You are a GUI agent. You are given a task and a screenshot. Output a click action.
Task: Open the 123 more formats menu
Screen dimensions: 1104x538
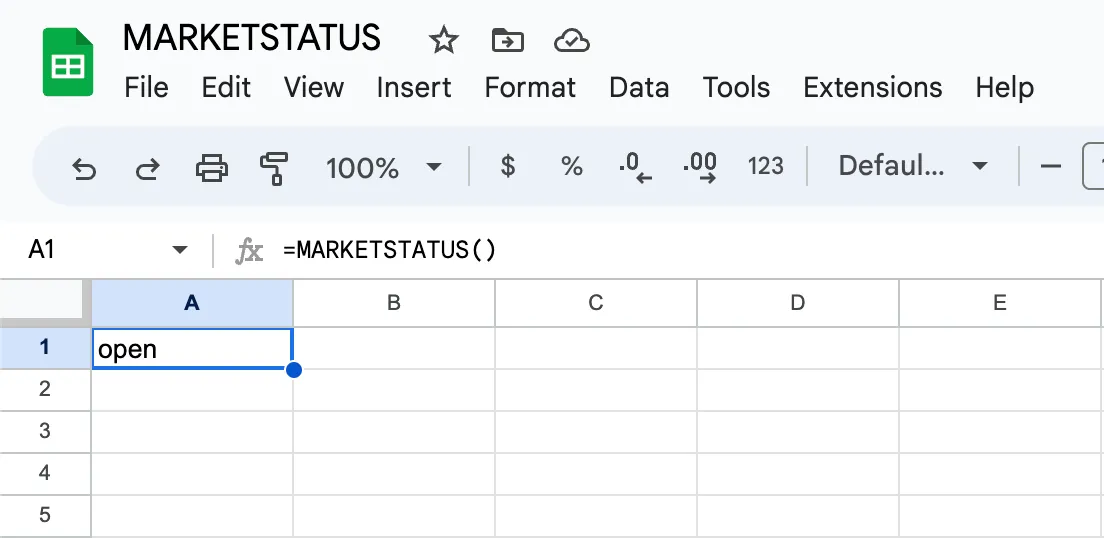click(765, 167)
